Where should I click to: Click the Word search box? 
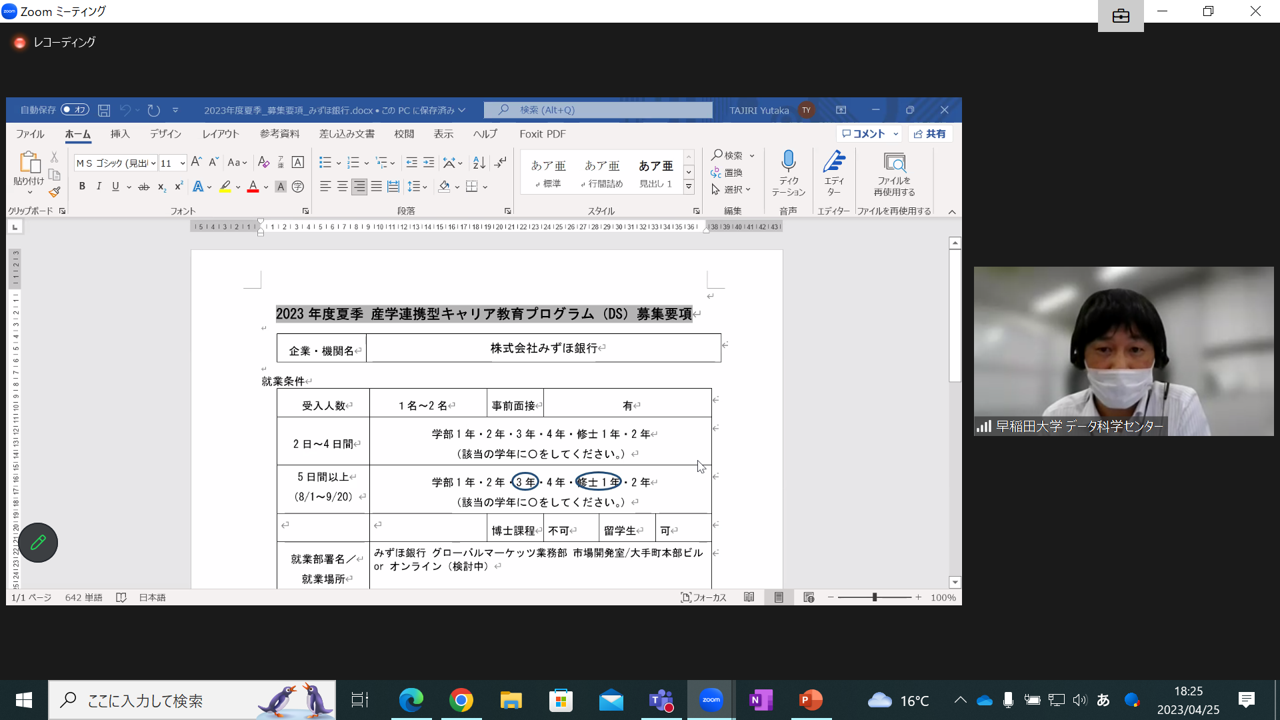point(598,110)
